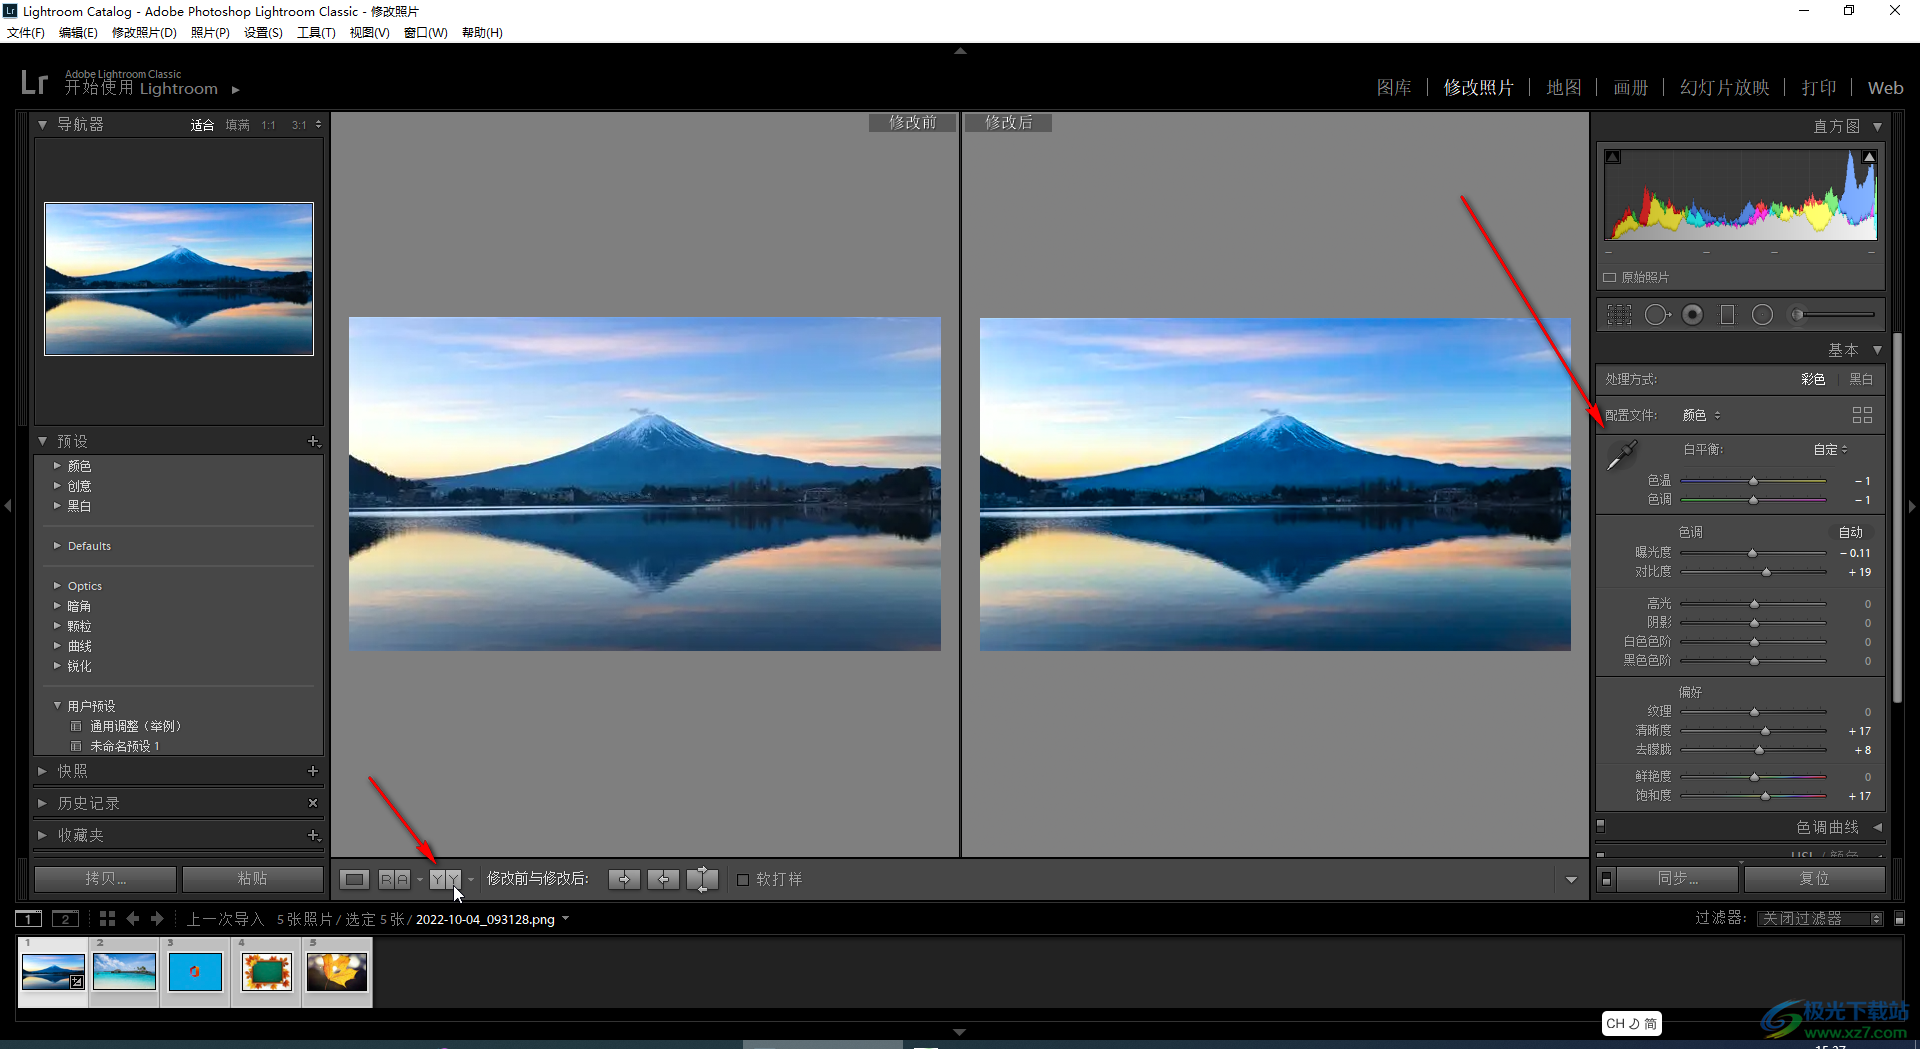Select second window display button 2

[x=65, y=919]
